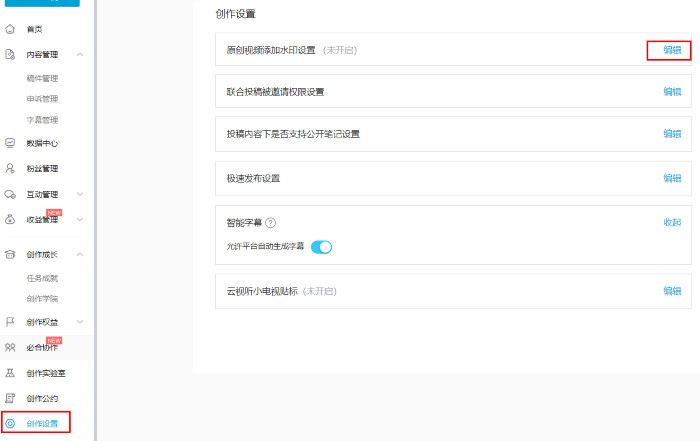Click the 粉丝管理 fans management icon
Image resolution: width=700 pixels, height=441 pixels.
(10, 168)
